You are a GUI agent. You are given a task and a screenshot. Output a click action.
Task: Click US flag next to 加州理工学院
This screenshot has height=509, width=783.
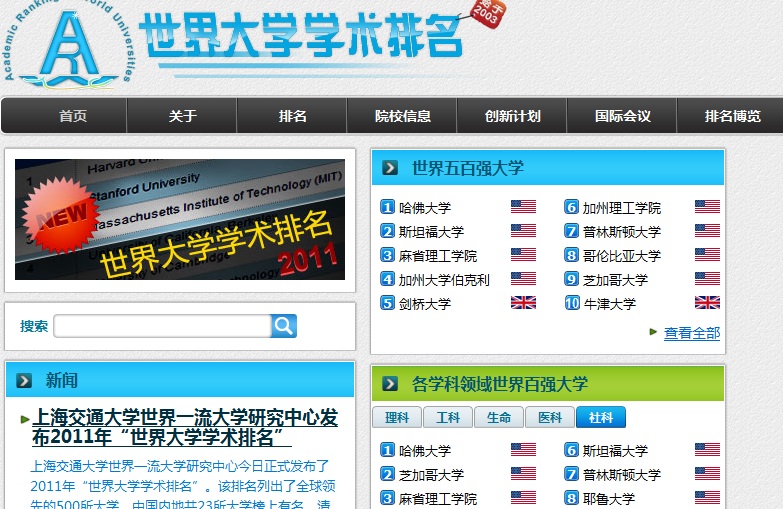click(707, 207)
